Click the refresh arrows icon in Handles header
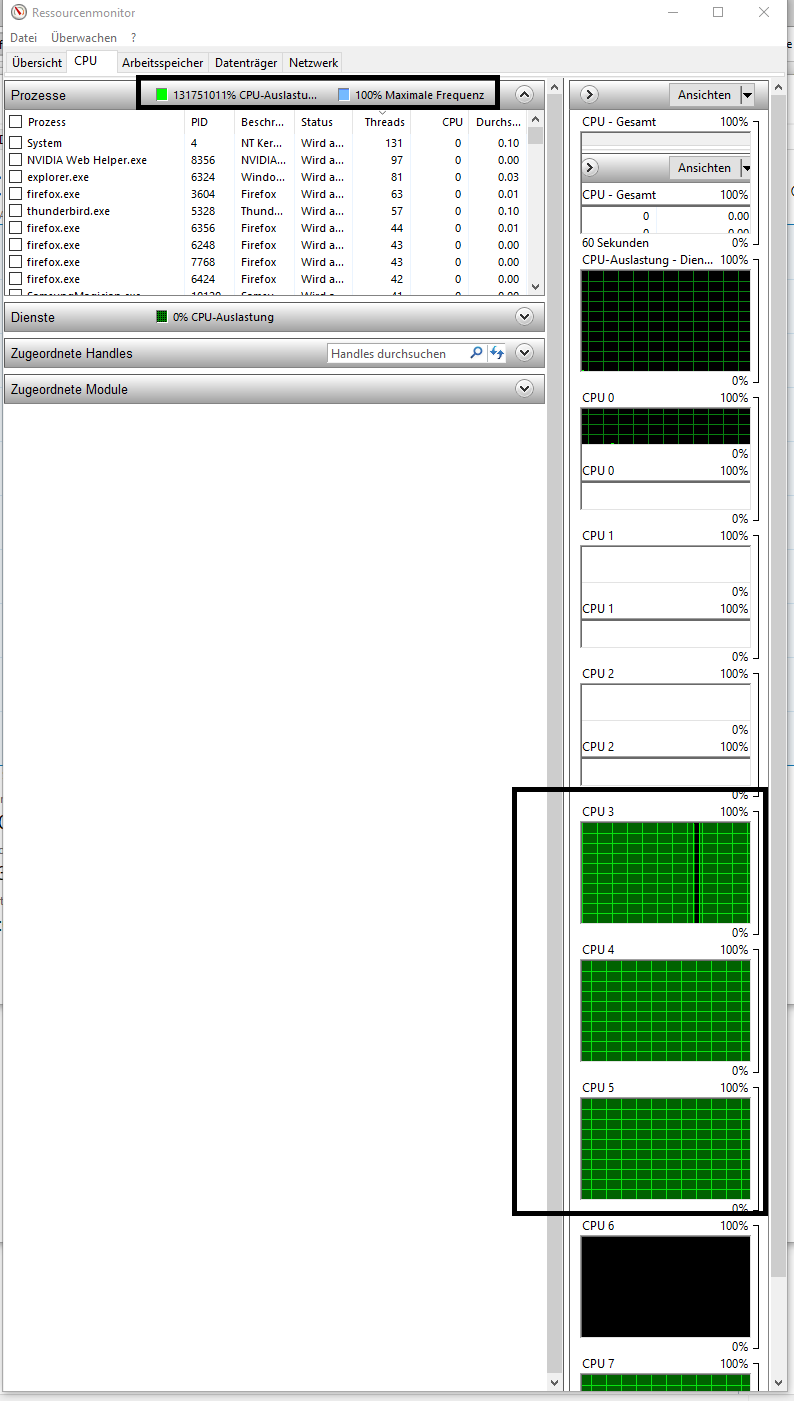Image resolution: width=794 pixels, height=1401 pixels. tap(497, 353)
